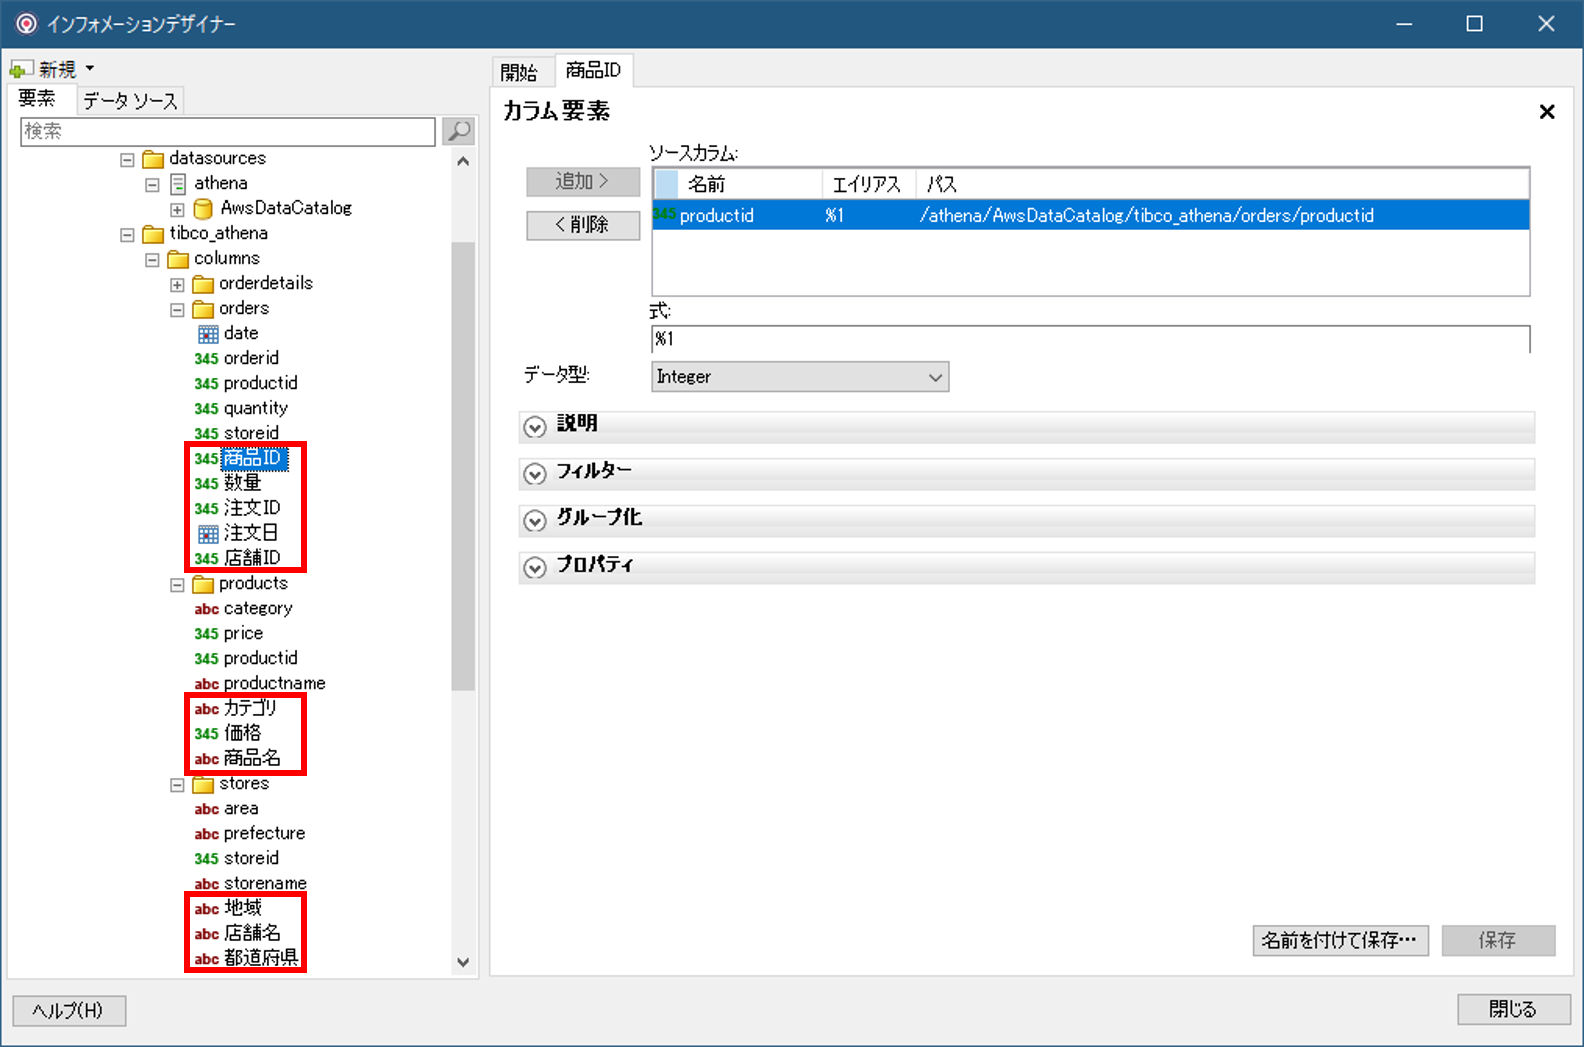
Task: Click the columns folder icon
Action: point(178,259)
